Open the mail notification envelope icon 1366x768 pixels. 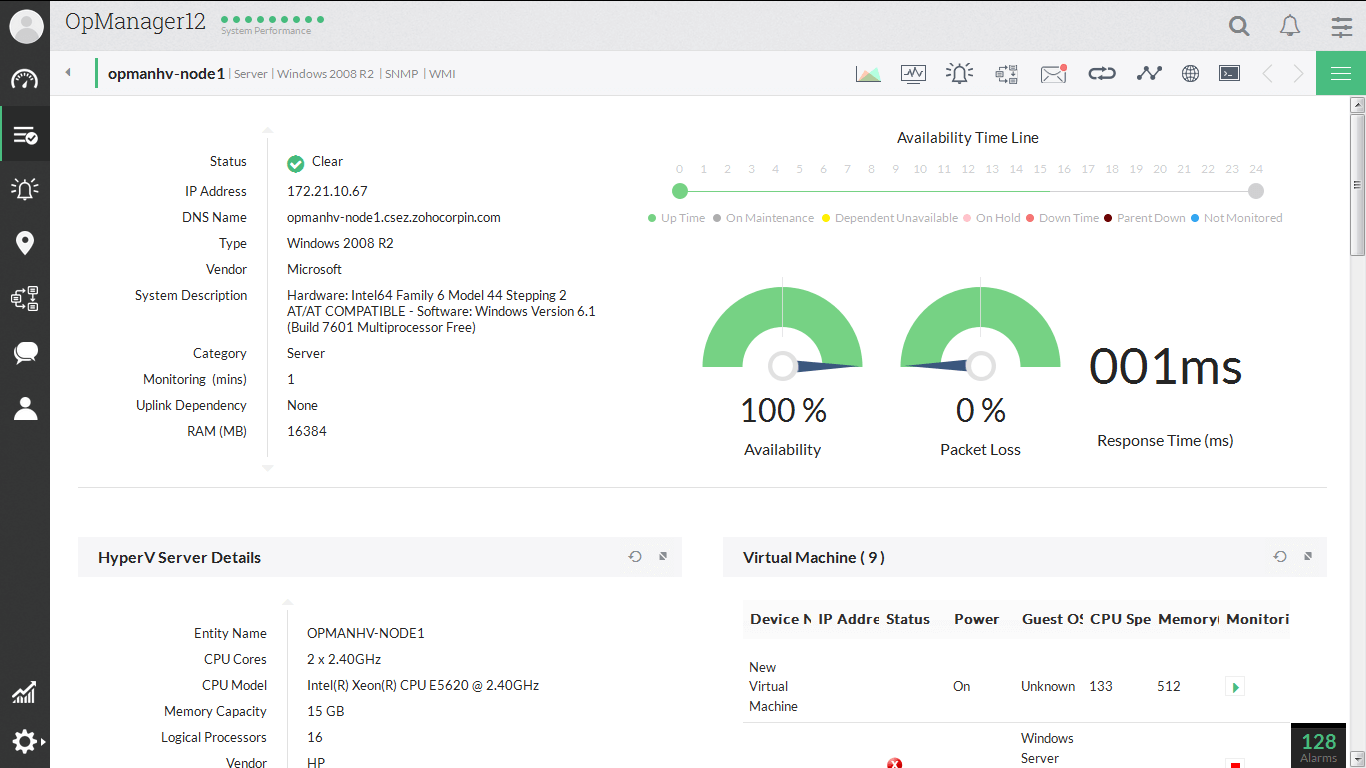[x=1053, y=73]
